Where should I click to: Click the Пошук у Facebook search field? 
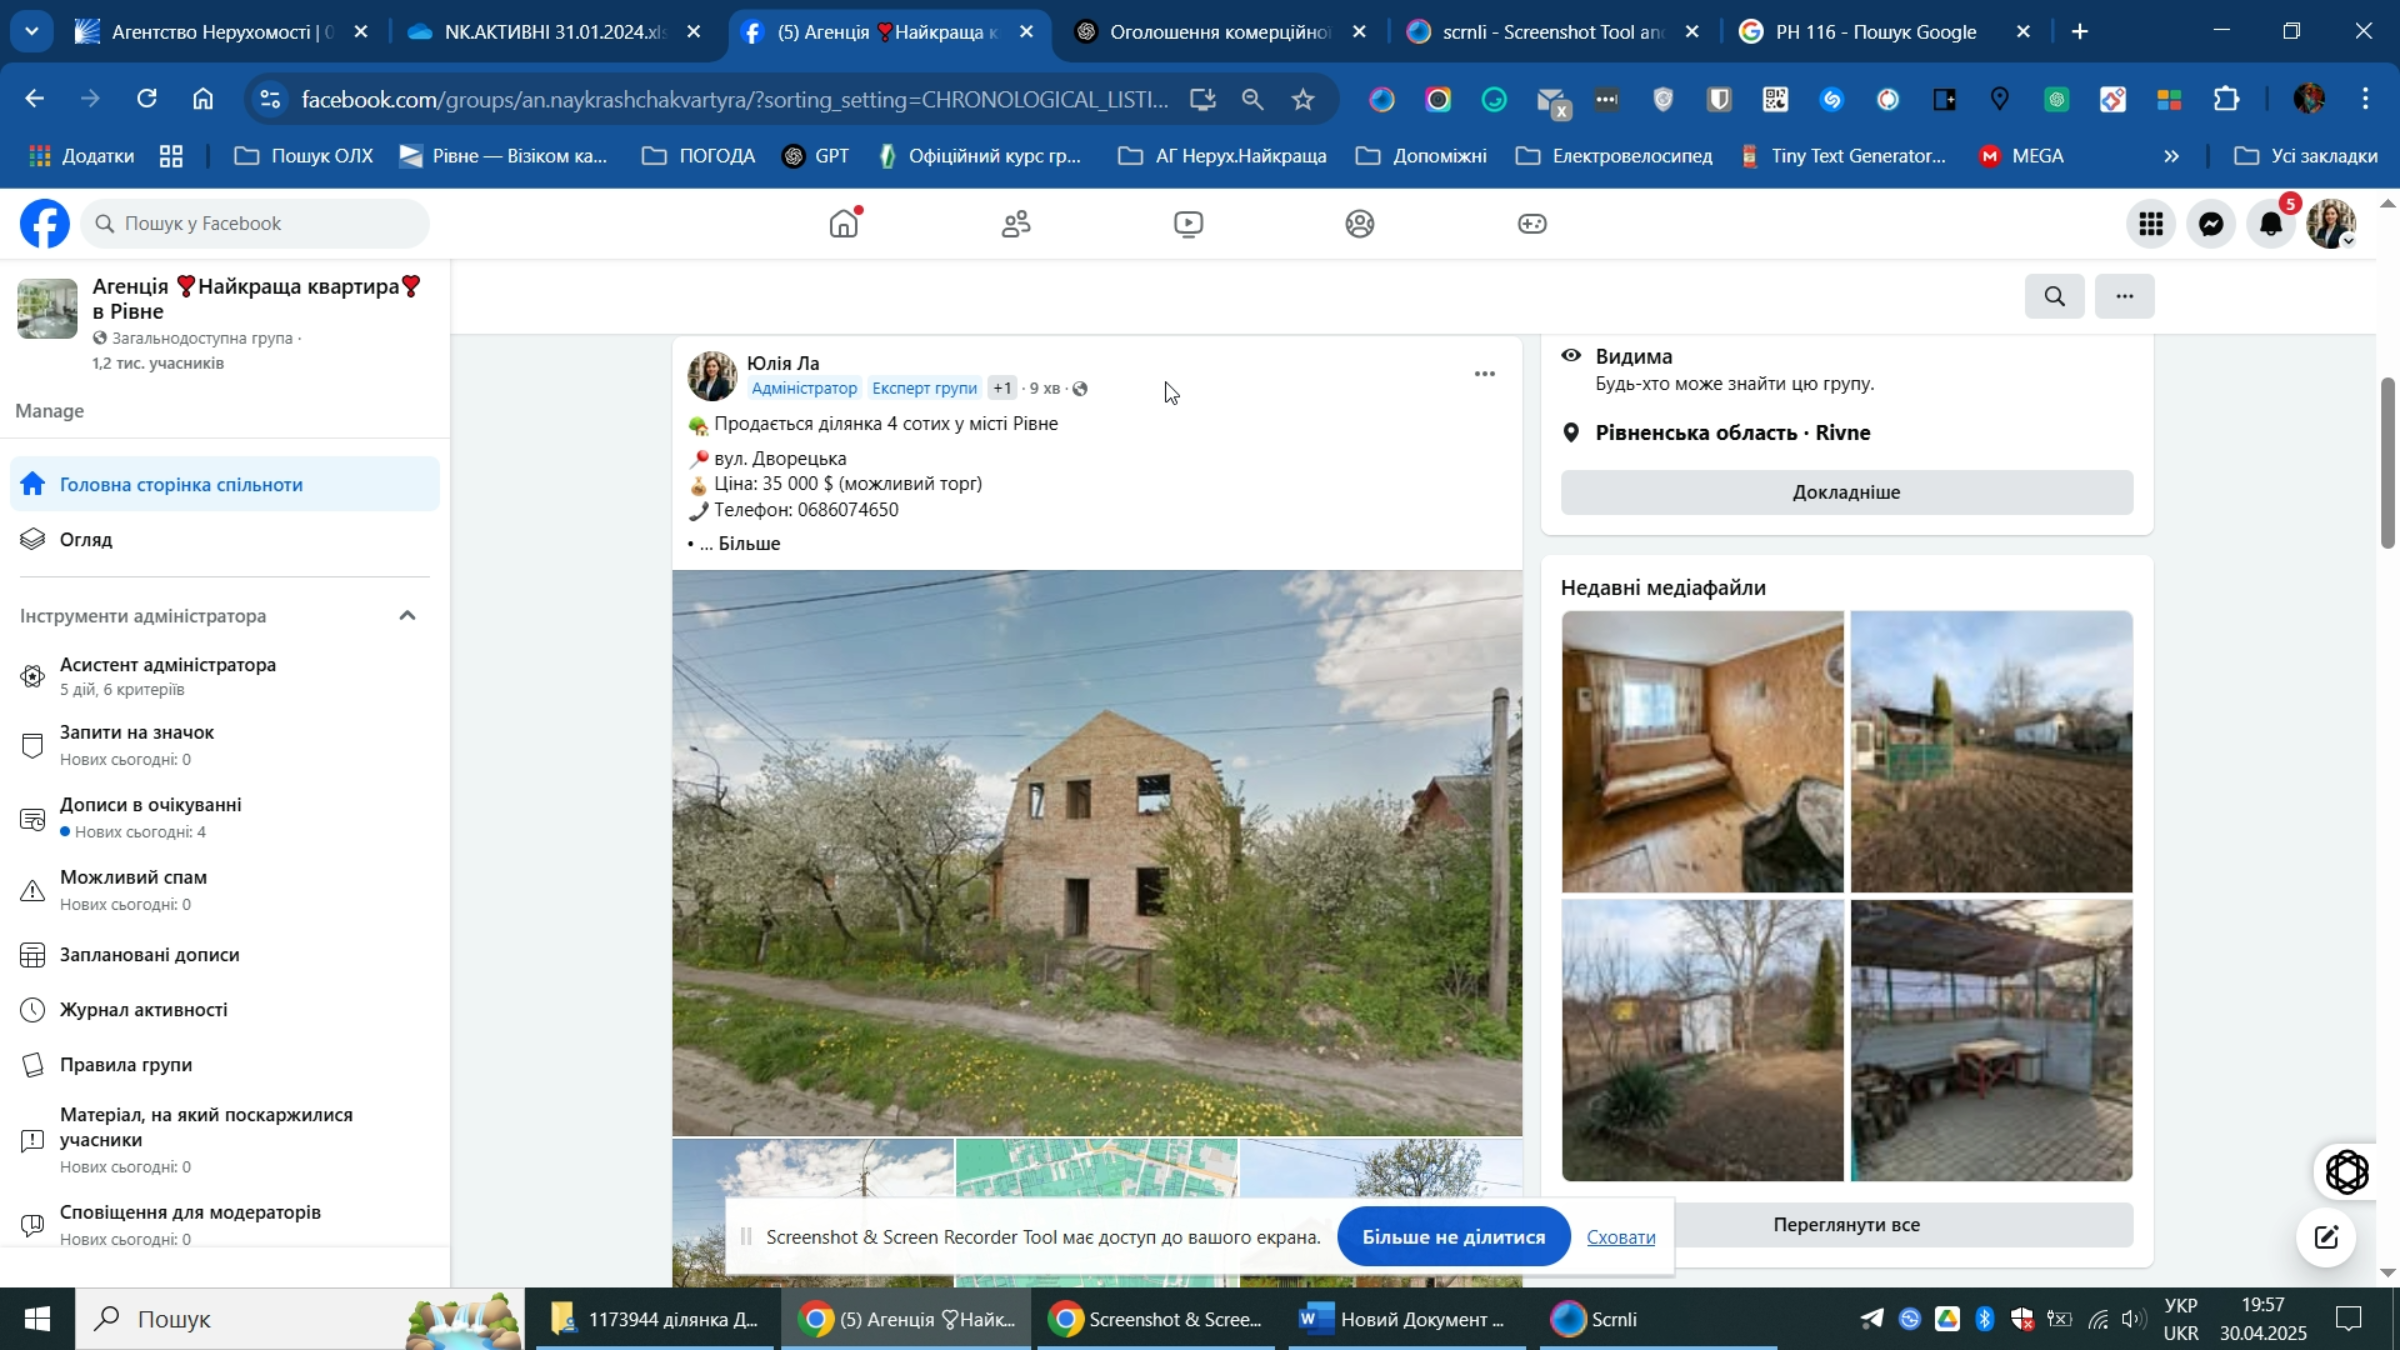(x=256, y=224)
